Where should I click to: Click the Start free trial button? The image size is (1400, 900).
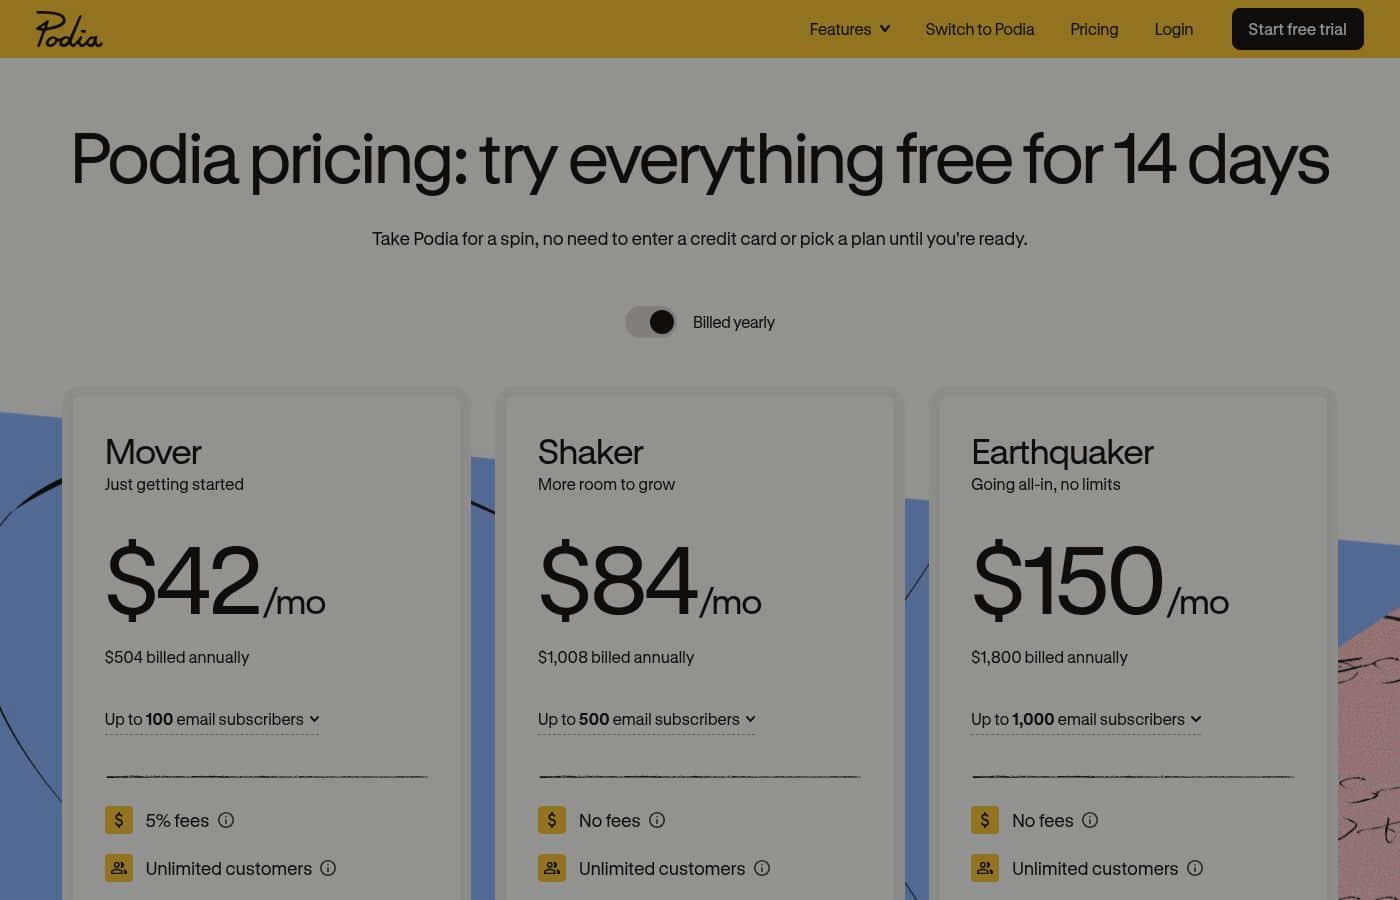point(1297,29)
